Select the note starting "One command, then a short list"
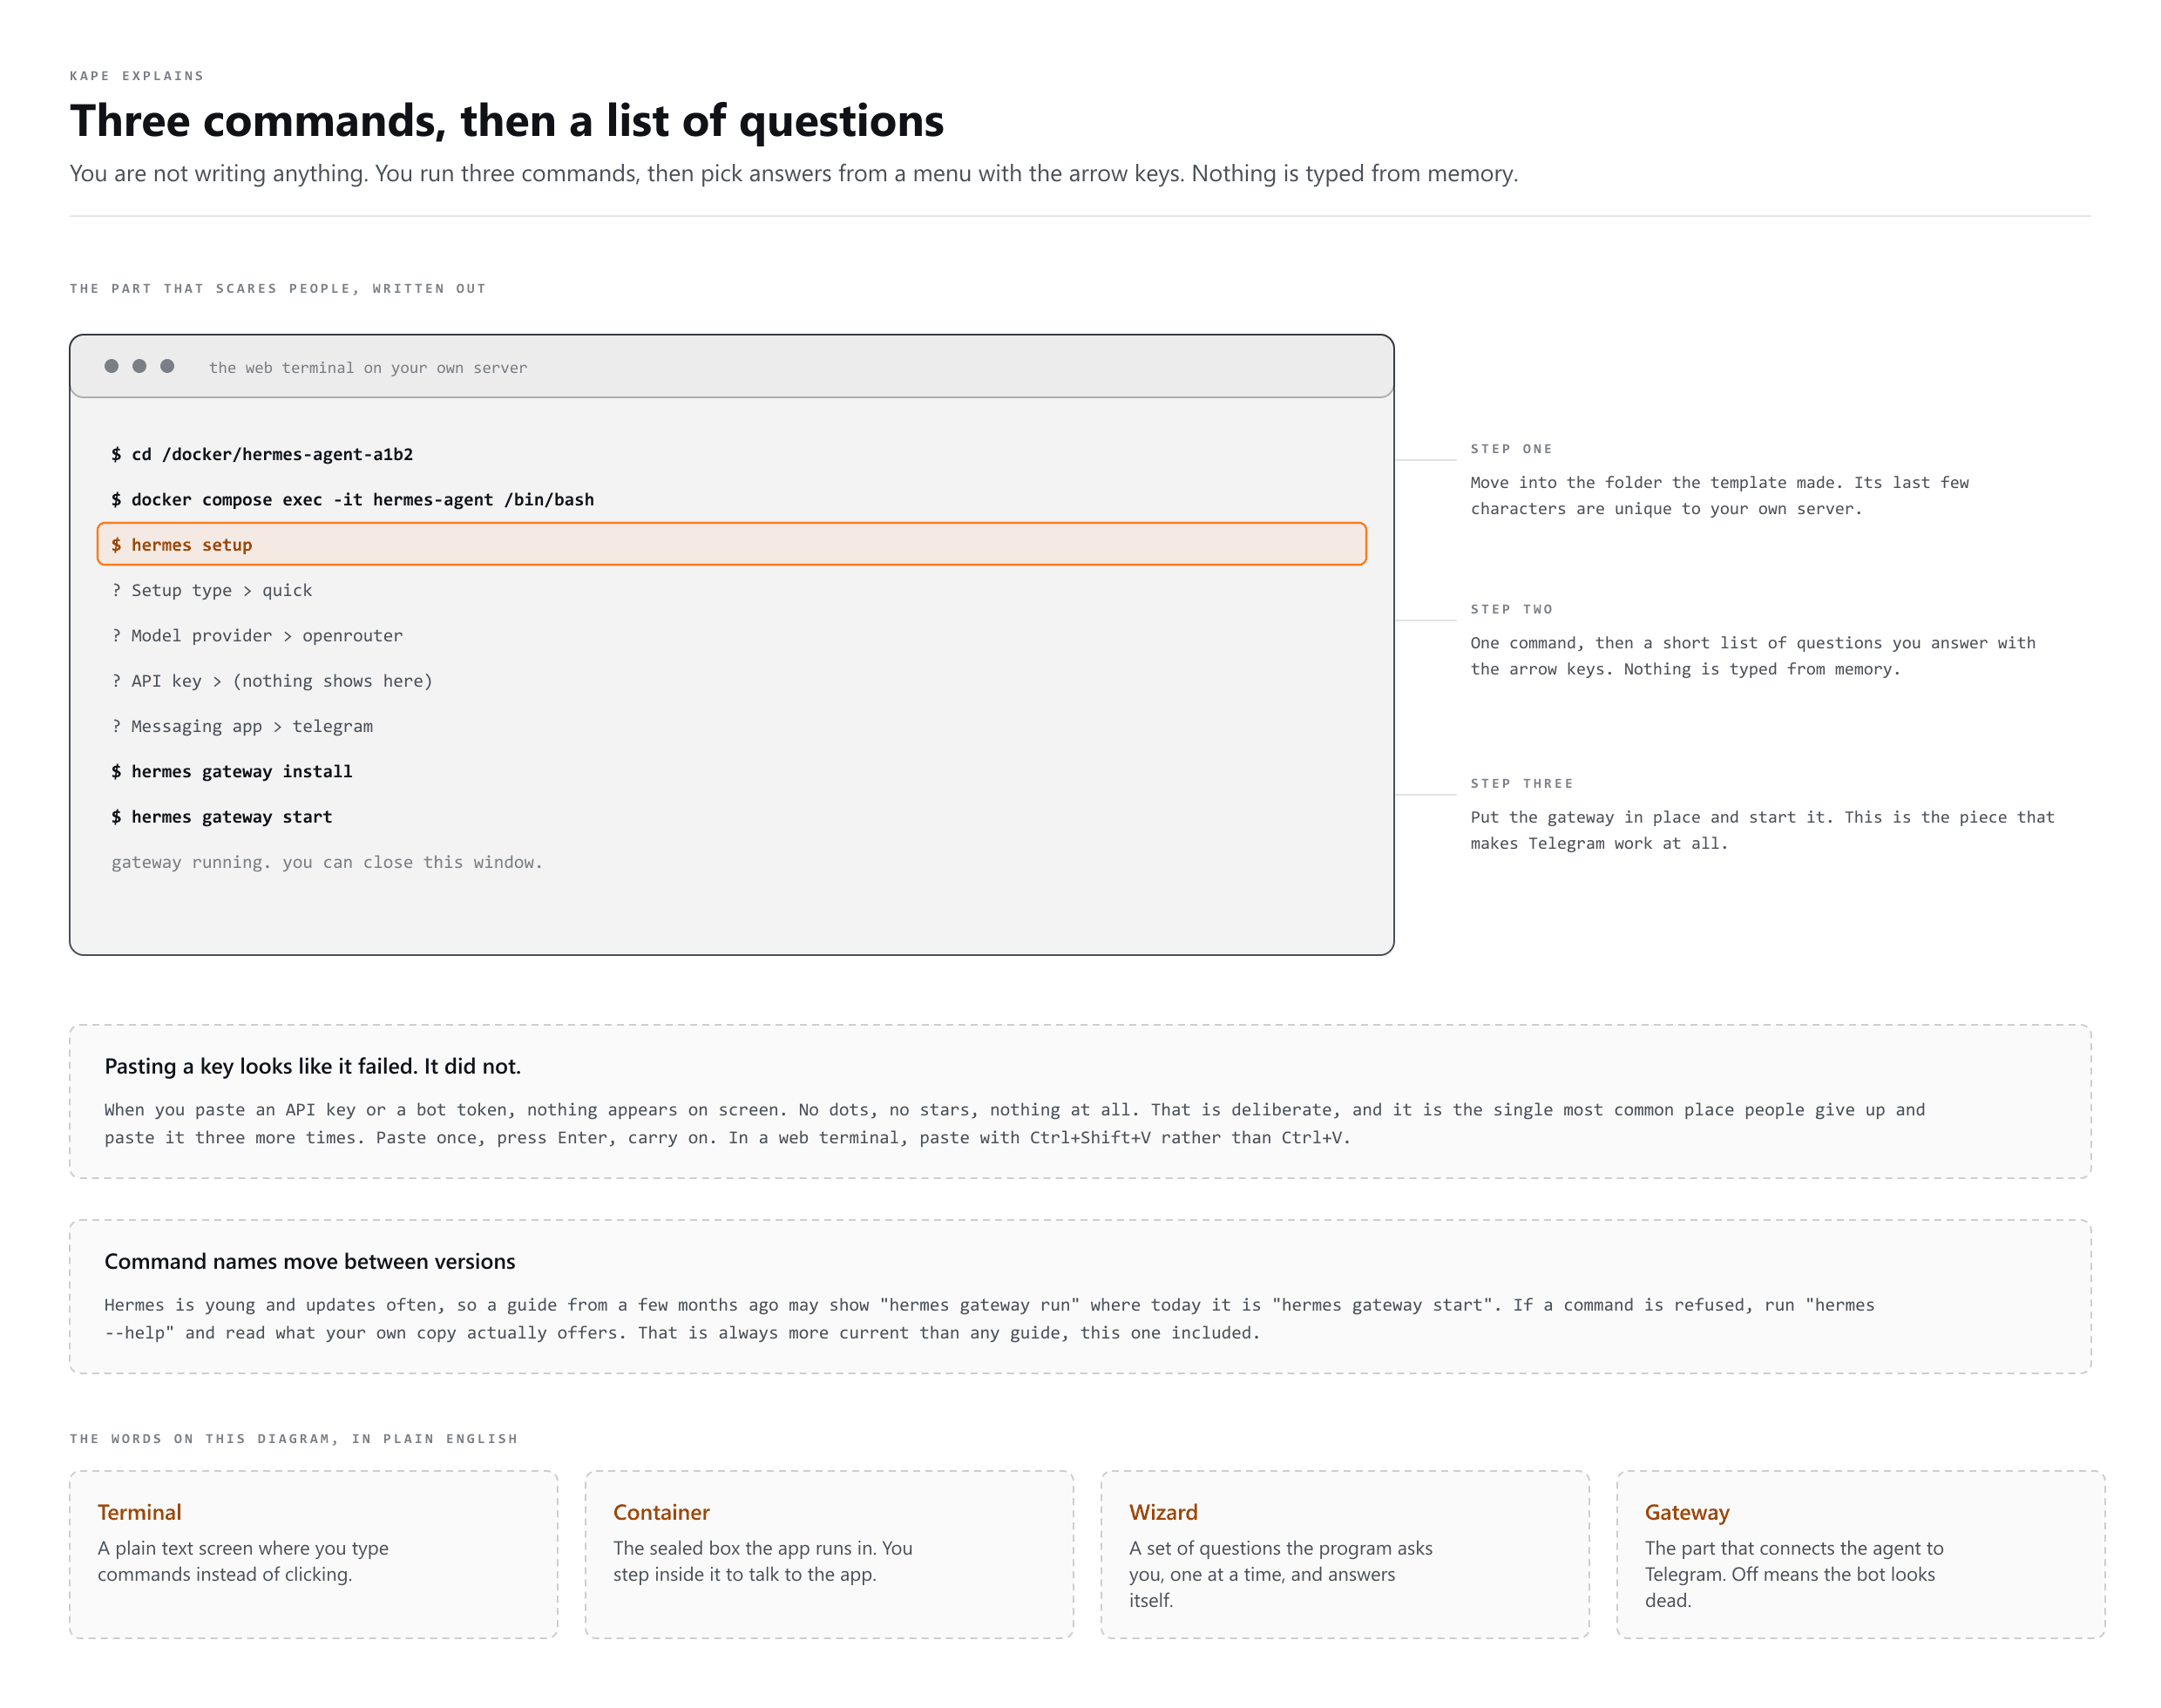This screenshot has width=2161, height=1708. click(x=1752, y=656)
